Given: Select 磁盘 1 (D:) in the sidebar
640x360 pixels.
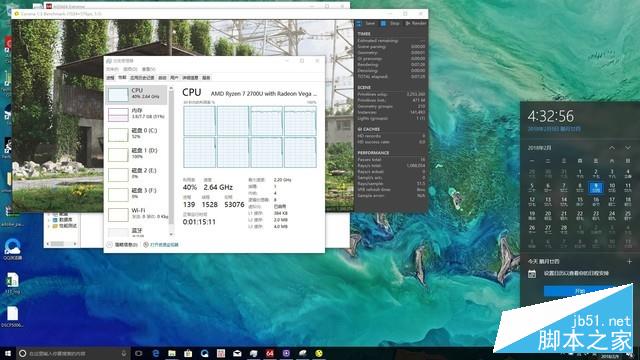Looking at the screenshot, I should (x=137, y=154).
